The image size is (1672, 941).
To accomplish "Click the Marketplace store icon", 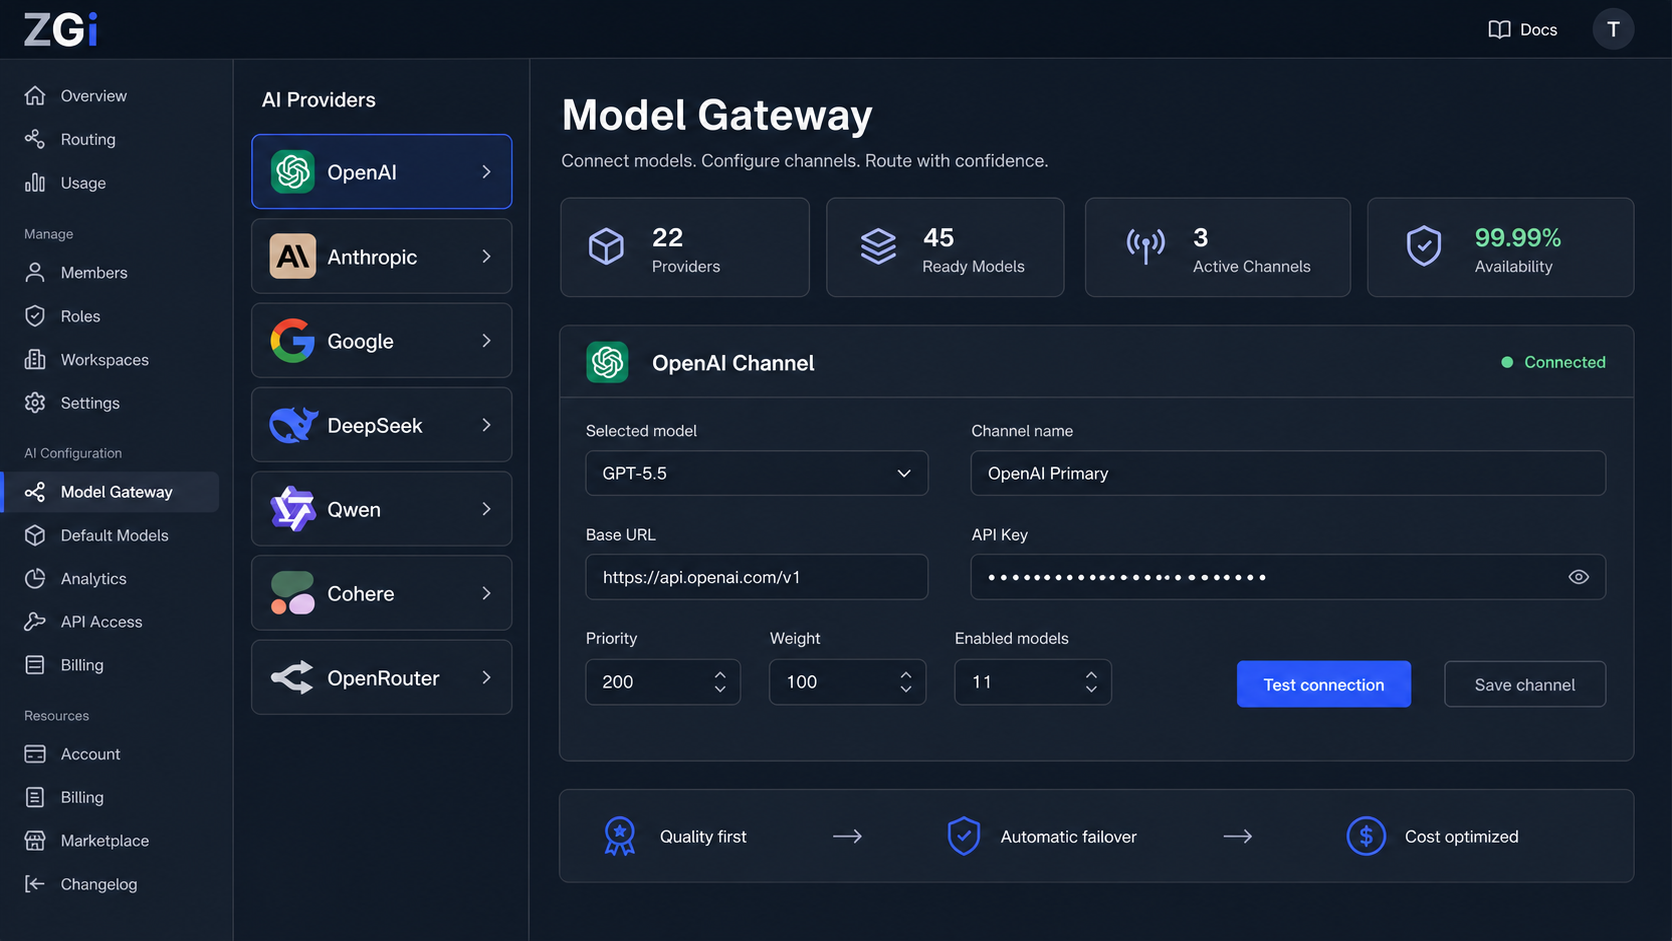I will (x=35, y=841).
